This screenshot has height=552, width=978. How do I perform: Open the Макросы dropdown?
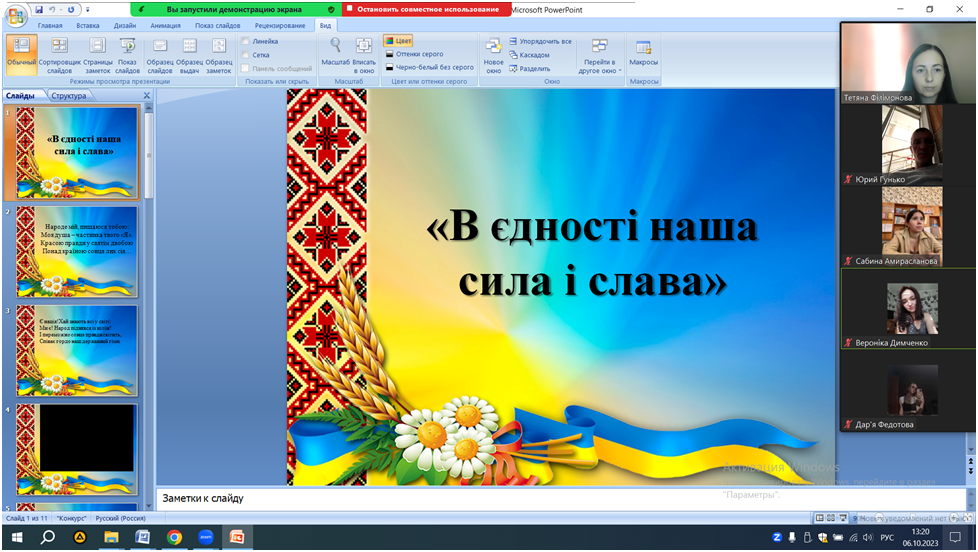[x=643, y=52]
